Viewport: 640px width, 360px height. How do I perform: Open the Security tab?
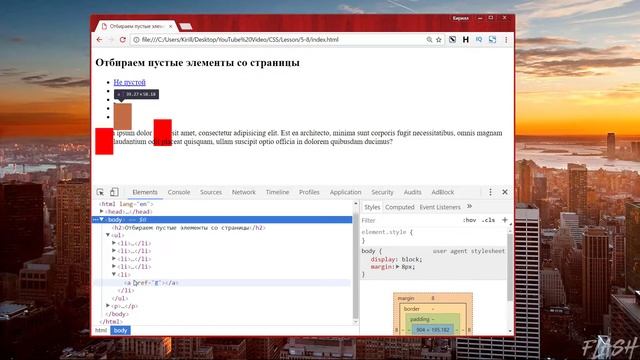pos(382,192)
